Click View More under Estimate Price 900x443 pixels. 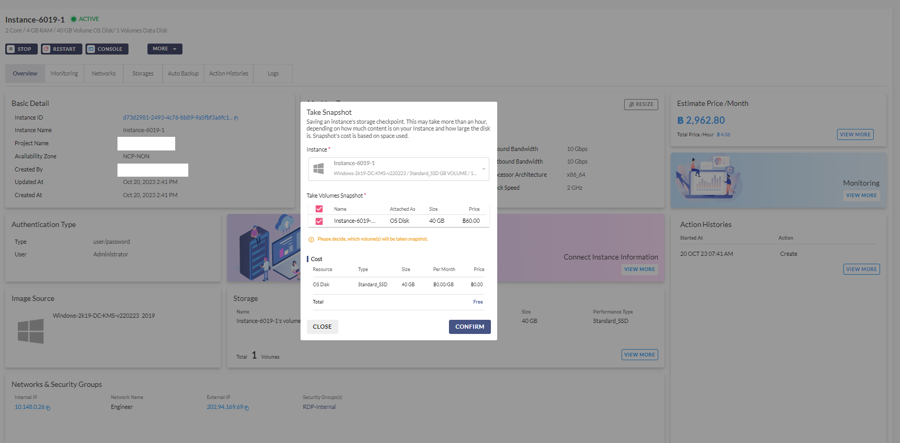coord(855,134)
